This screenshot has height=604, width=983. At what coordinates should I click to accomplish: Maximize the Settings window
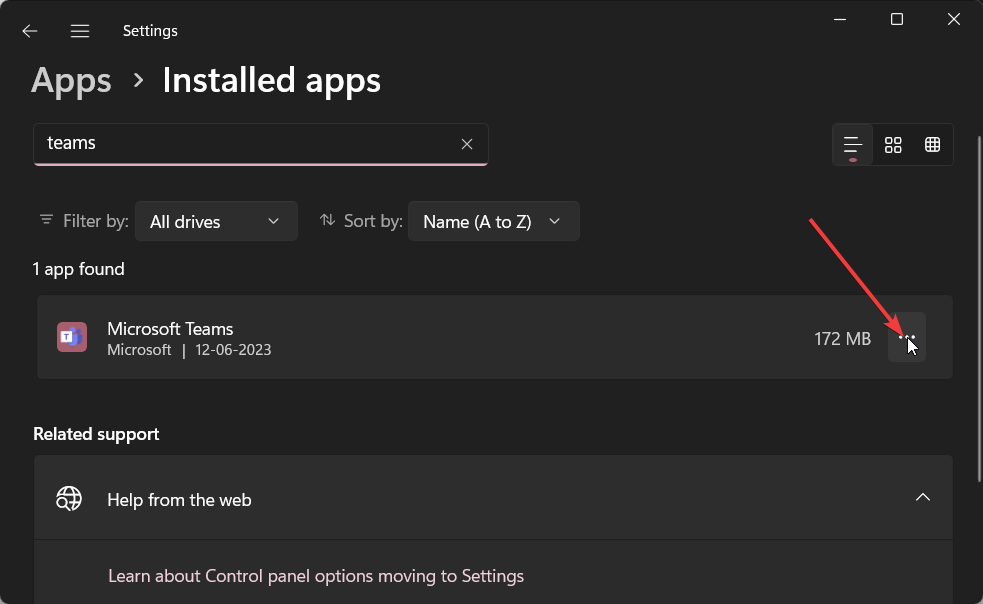pyautogui.click(x=896, y=19)
